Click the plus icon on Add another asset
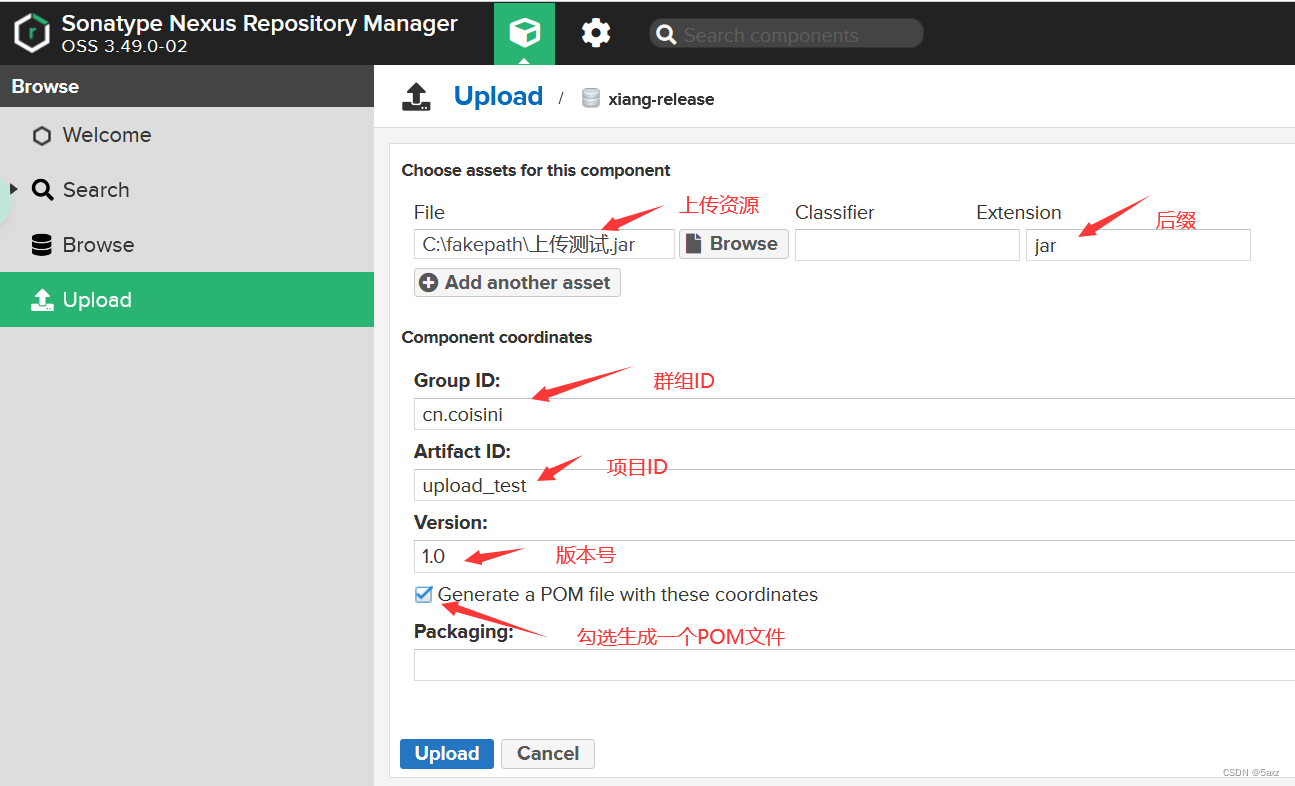 [429, 283]
